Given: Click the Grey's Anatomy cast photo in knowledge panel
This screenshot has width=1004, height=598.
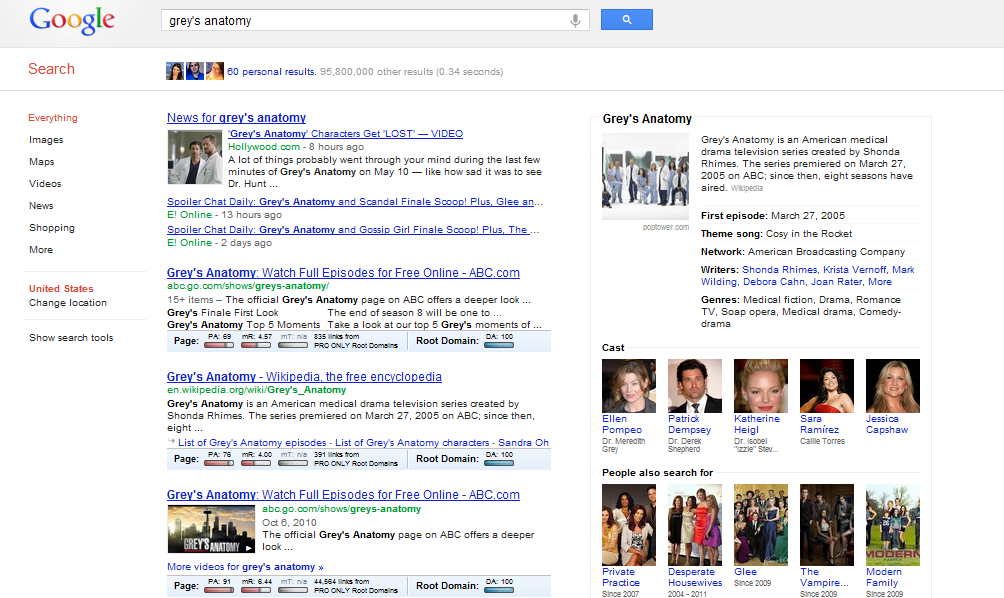Looking at the screenshot, I should click(x=645, y=177).
